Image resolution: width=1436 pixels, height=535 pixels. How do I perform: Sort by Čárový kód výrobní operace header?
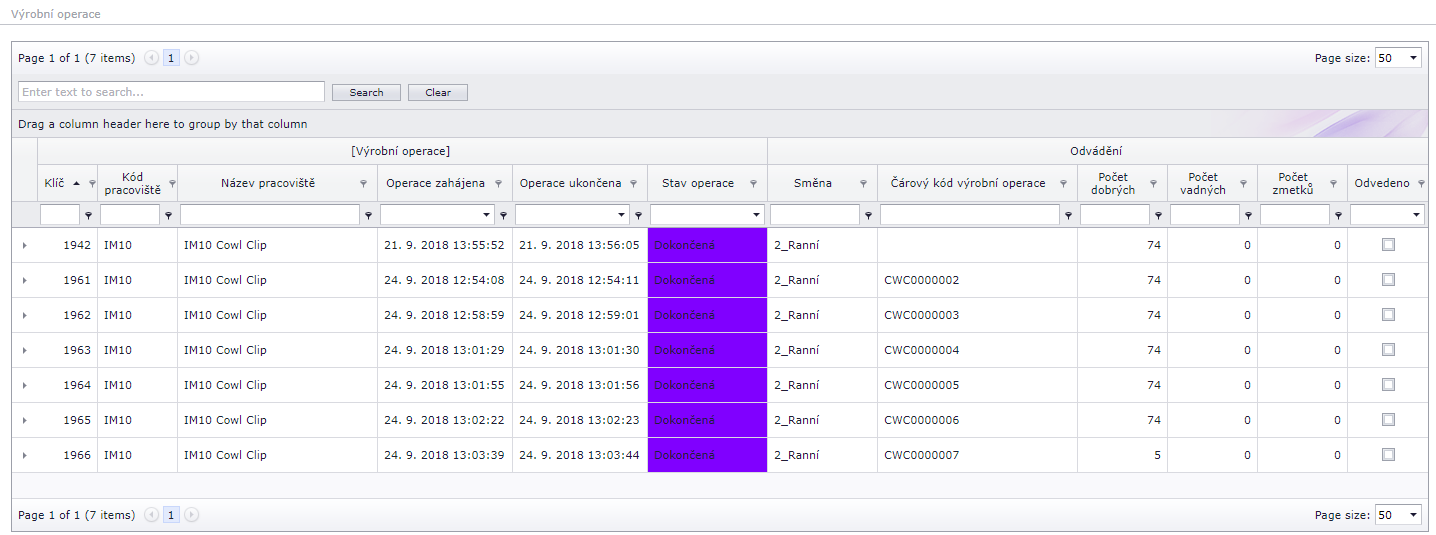(967, 184)
